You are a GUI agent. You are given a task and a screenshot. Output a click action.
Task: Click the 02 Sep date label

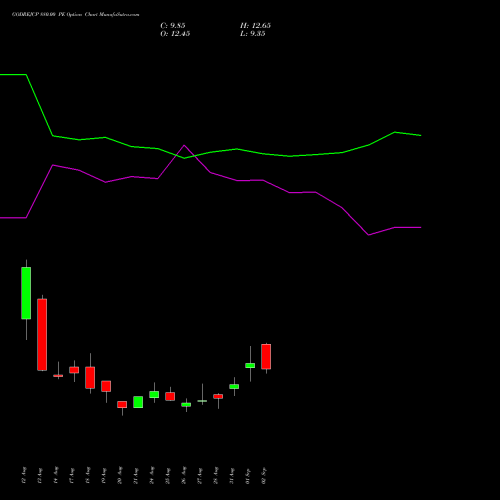point(264,476)
